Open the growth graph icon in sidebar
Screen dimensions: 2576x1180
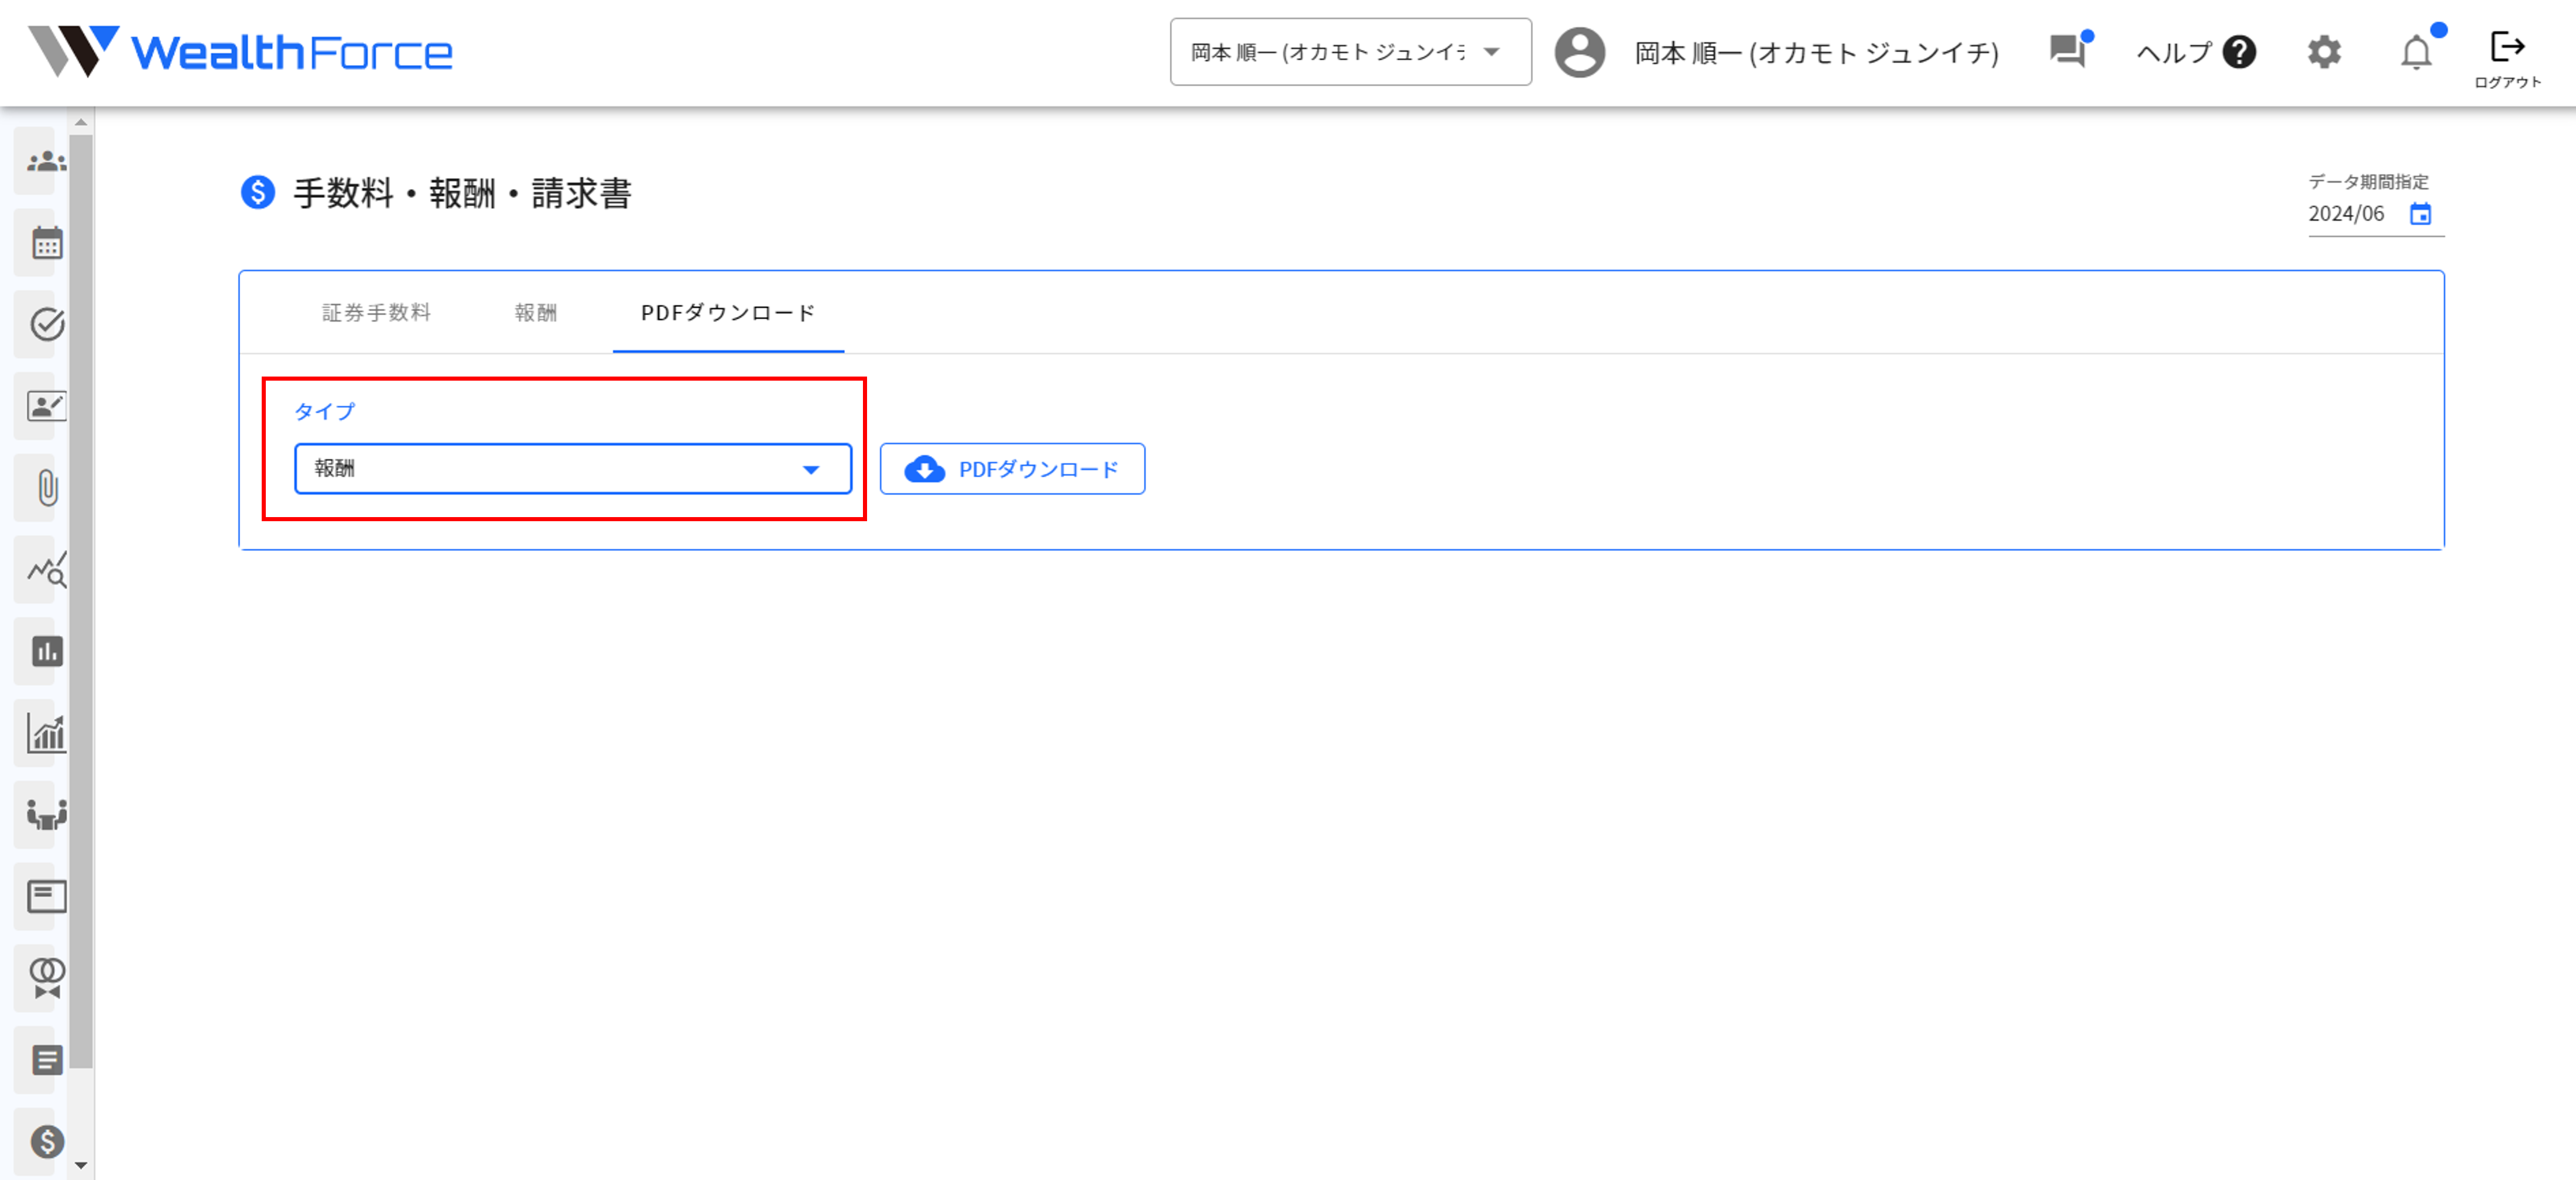coord(46,733)
